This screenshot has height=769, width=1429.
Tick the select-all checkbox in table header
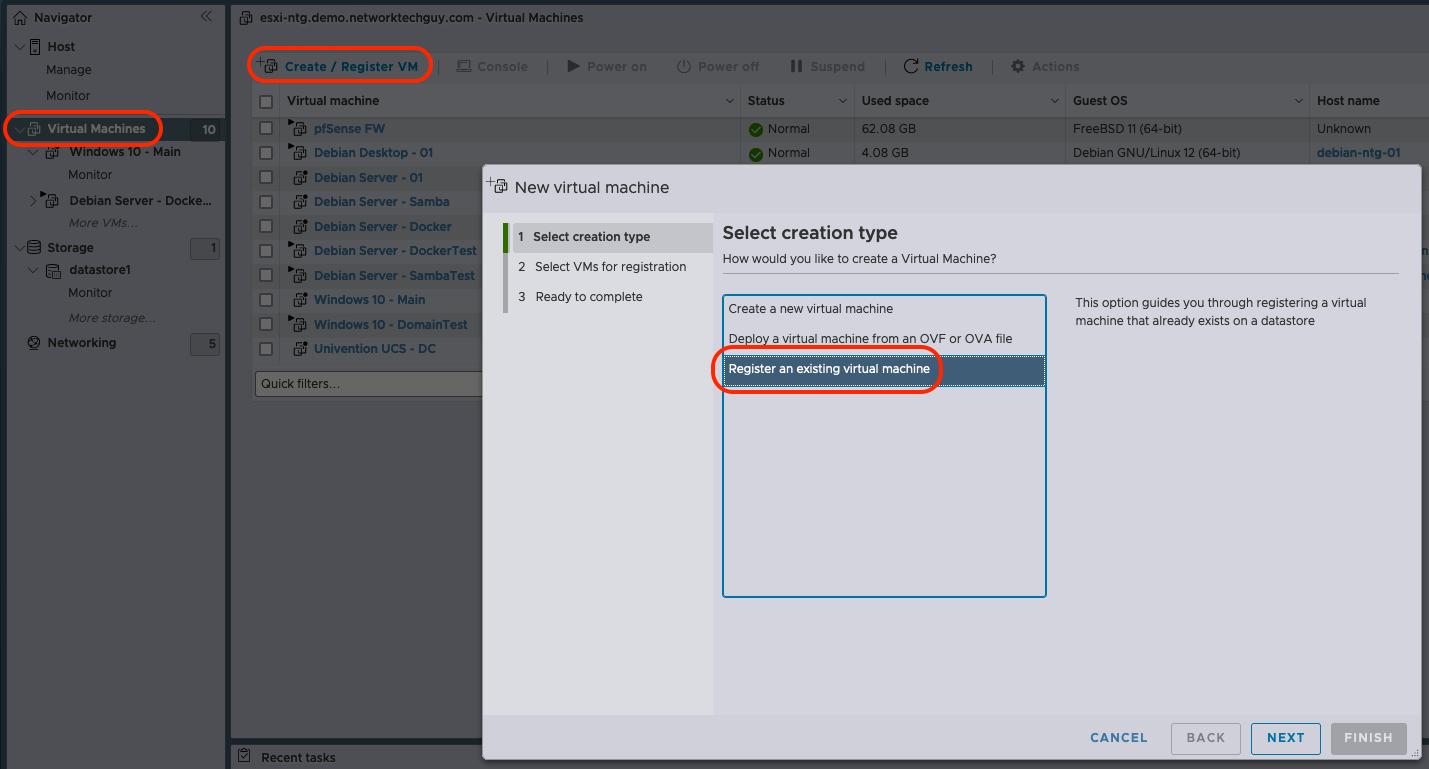(266, 101)
